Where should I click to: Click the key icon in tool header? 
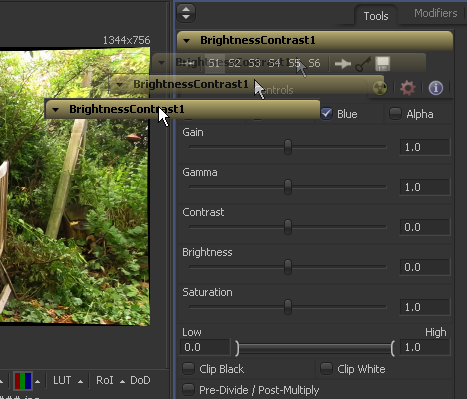363,64
